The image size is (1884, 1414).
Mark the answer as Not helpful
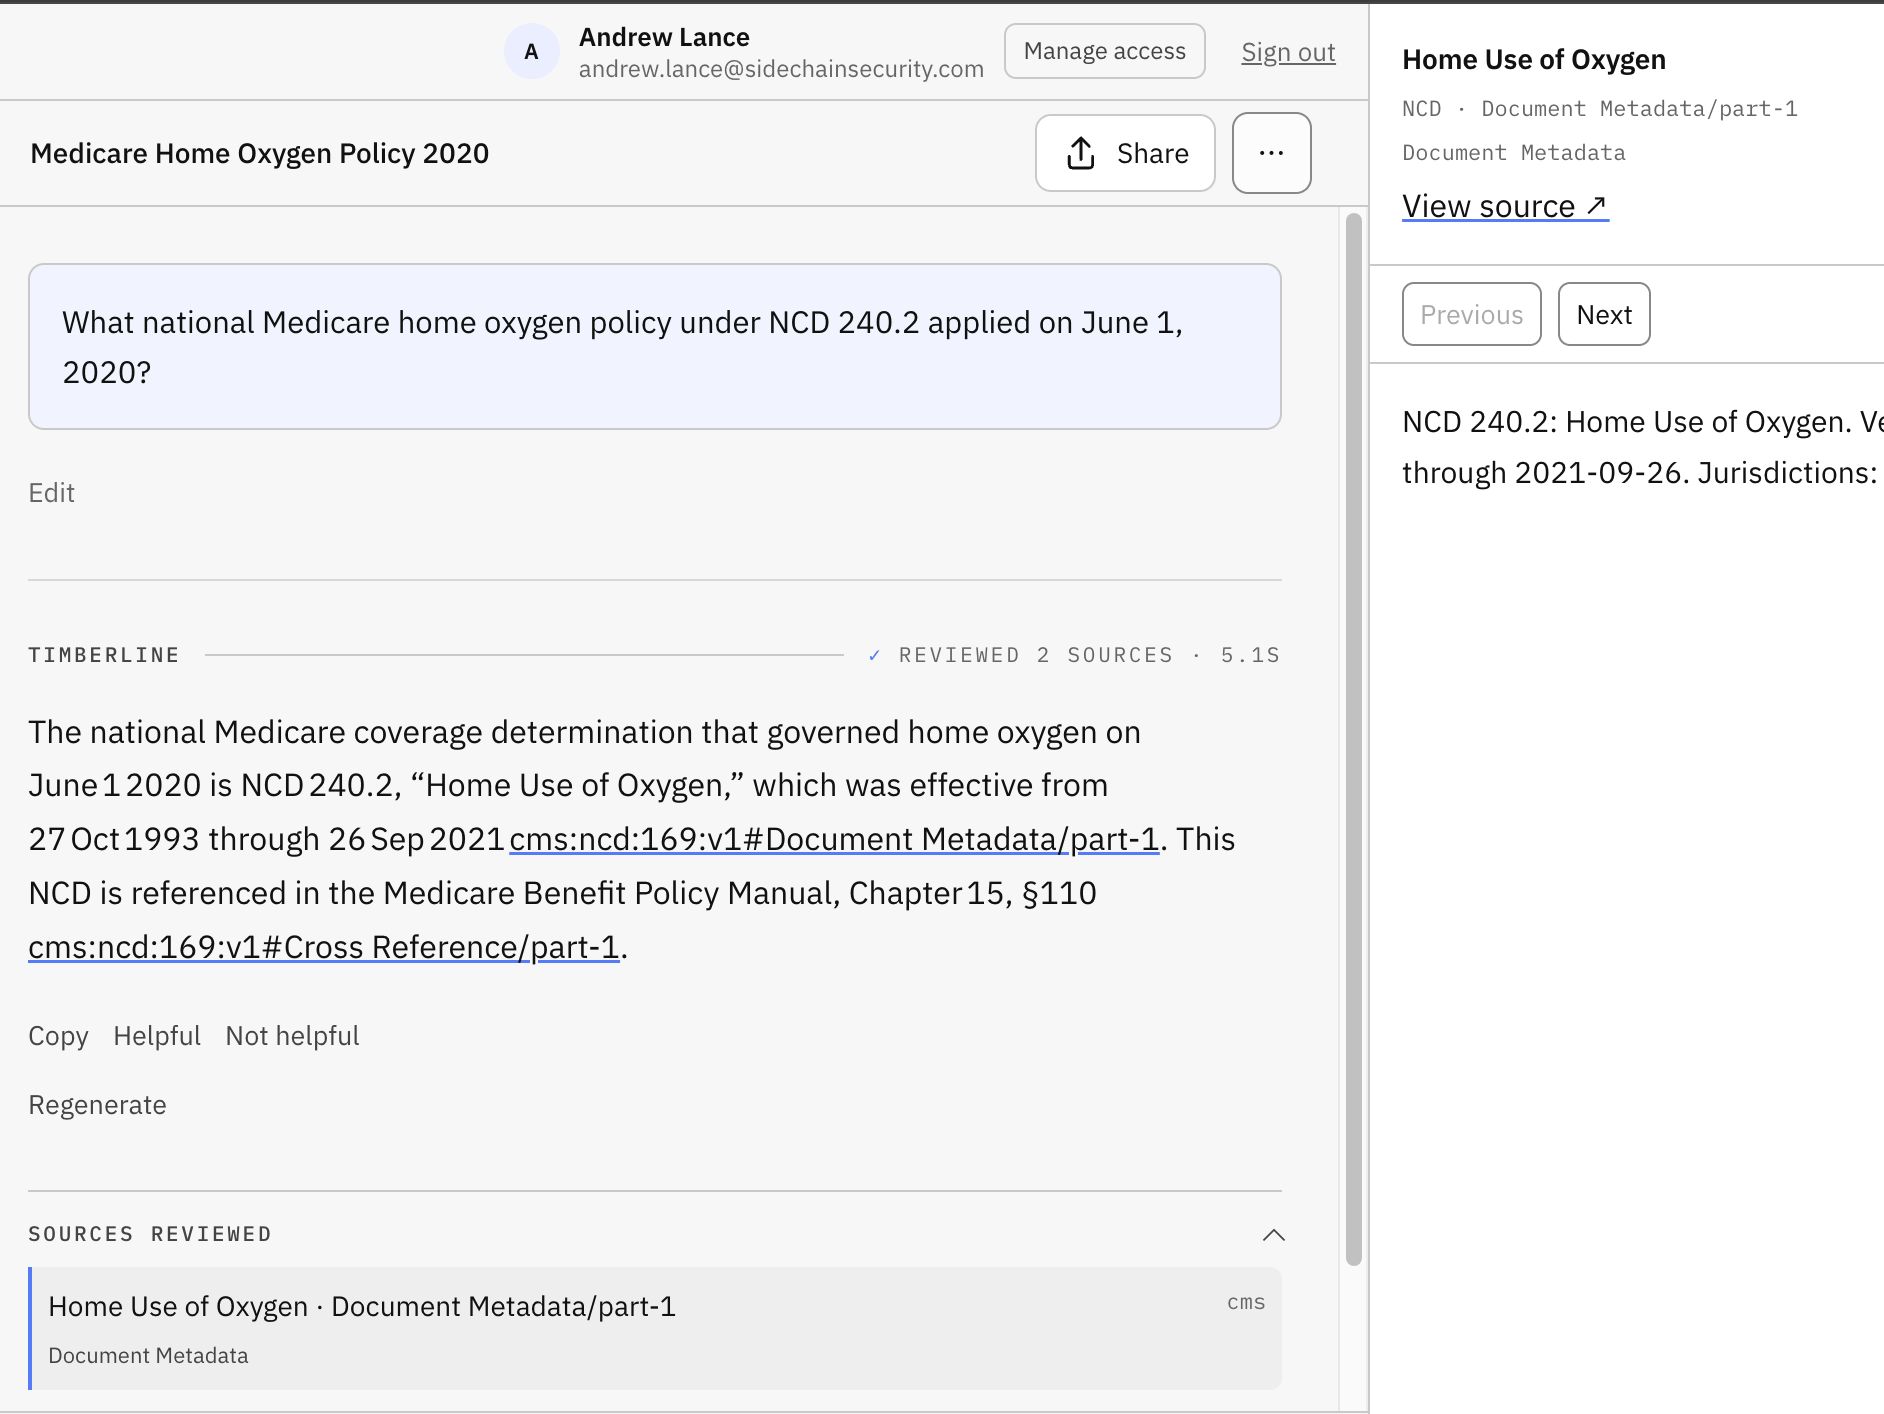[292, 1036]
